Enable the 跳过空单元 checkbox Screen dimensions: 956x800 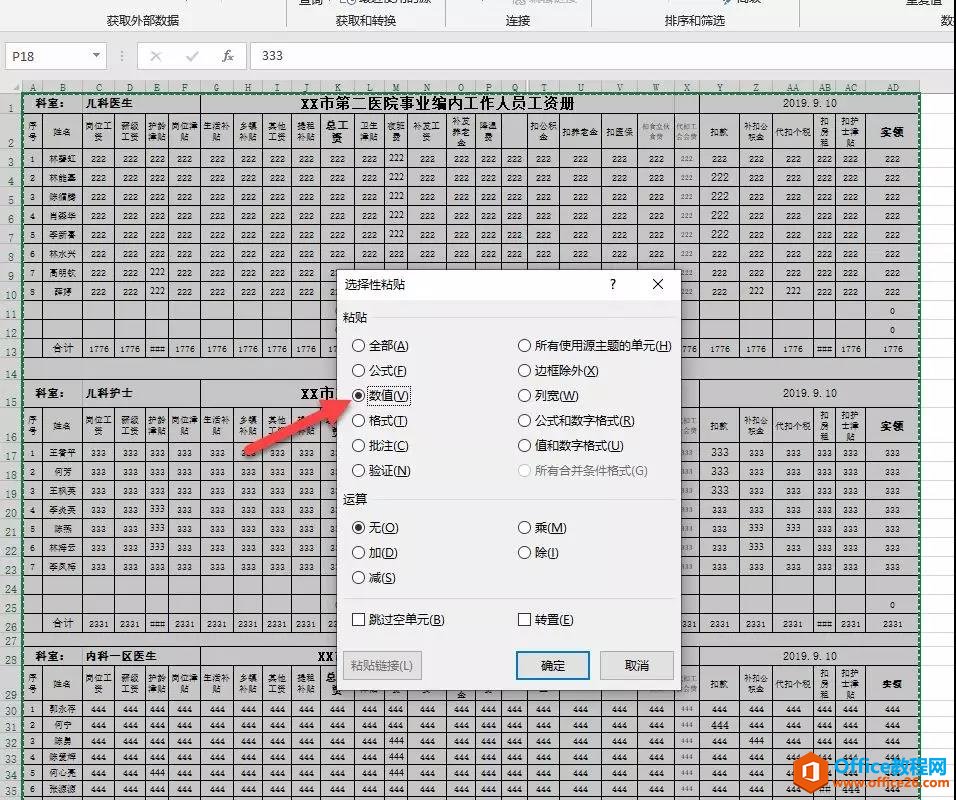click(x=358, y=619)
